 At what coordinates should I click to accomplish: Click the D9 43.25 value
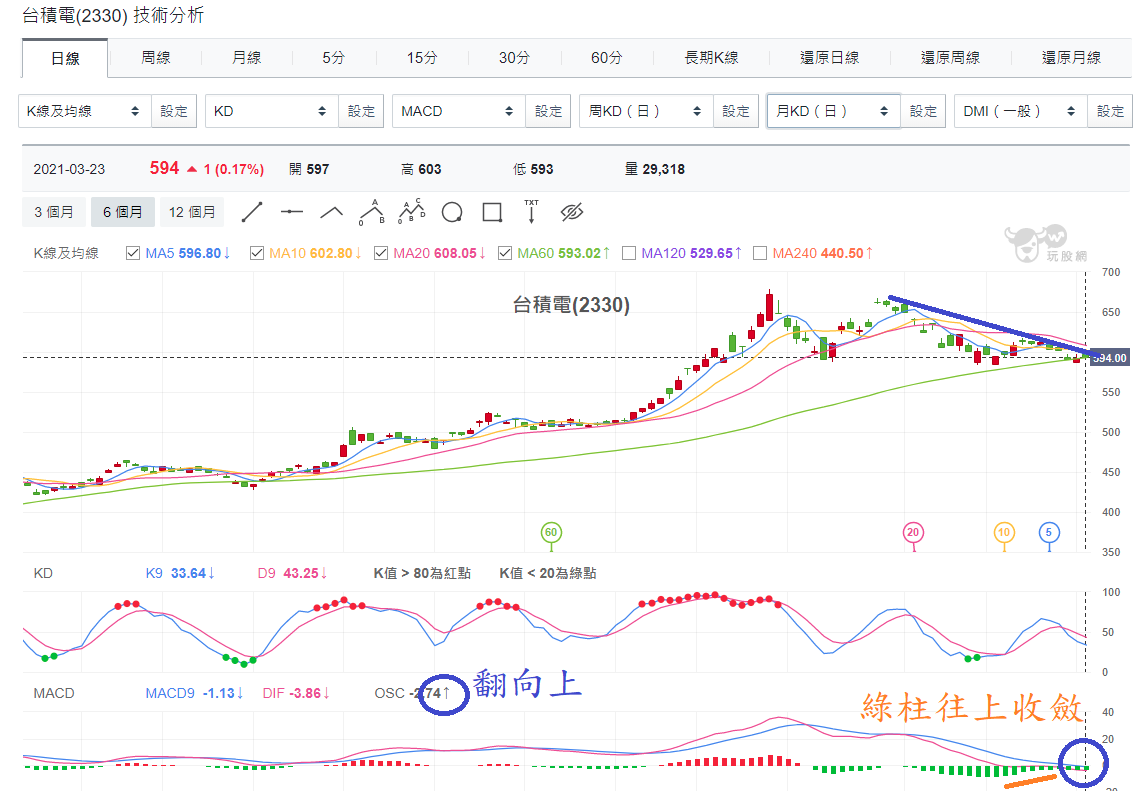[301, 574]
